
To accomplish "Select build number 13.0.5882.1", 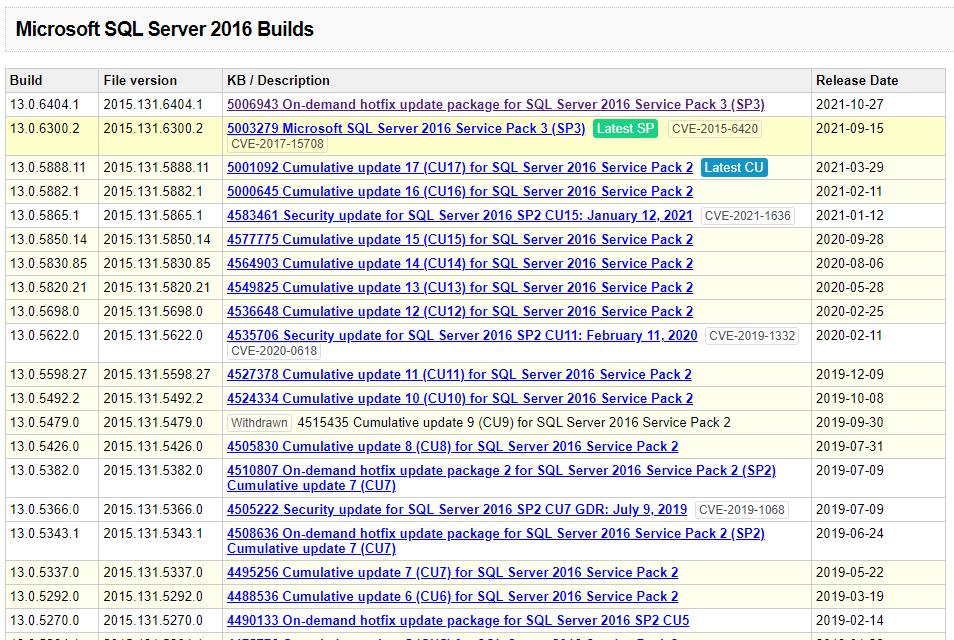I will [x=44, y=192].
